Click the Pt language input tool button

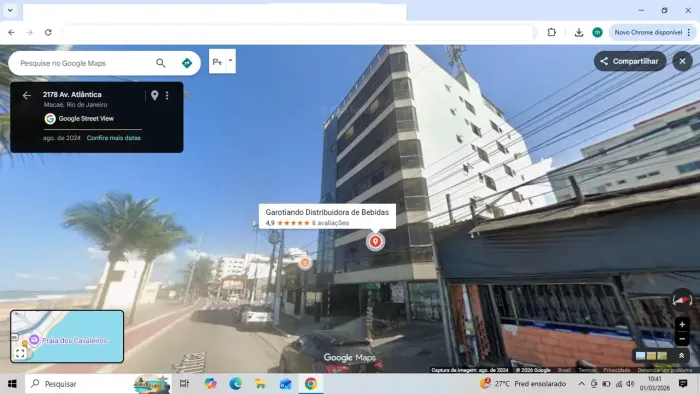coord(217,62)
